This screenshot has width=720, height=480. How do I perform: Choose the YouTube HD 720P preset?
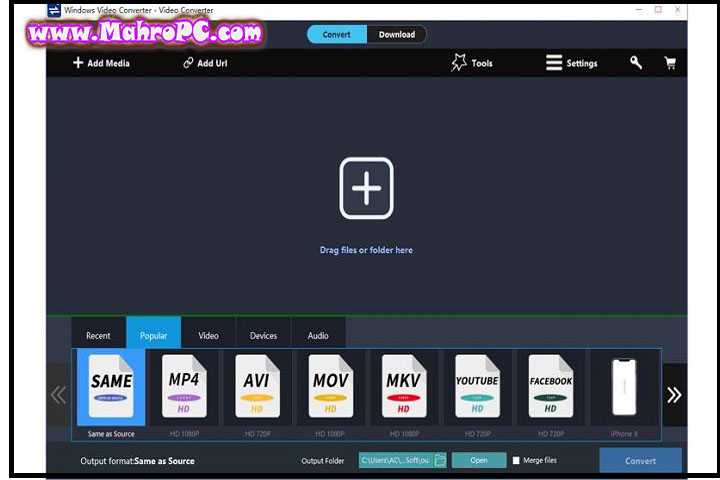pyautogui.click(x=477, y=395)
